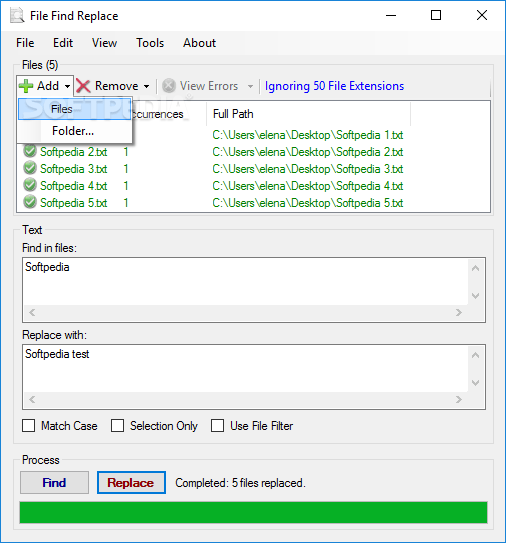Click right arrow of Replace with horizontal scrollbar
The image size is (506, 543).
click(x=459, y=399)
